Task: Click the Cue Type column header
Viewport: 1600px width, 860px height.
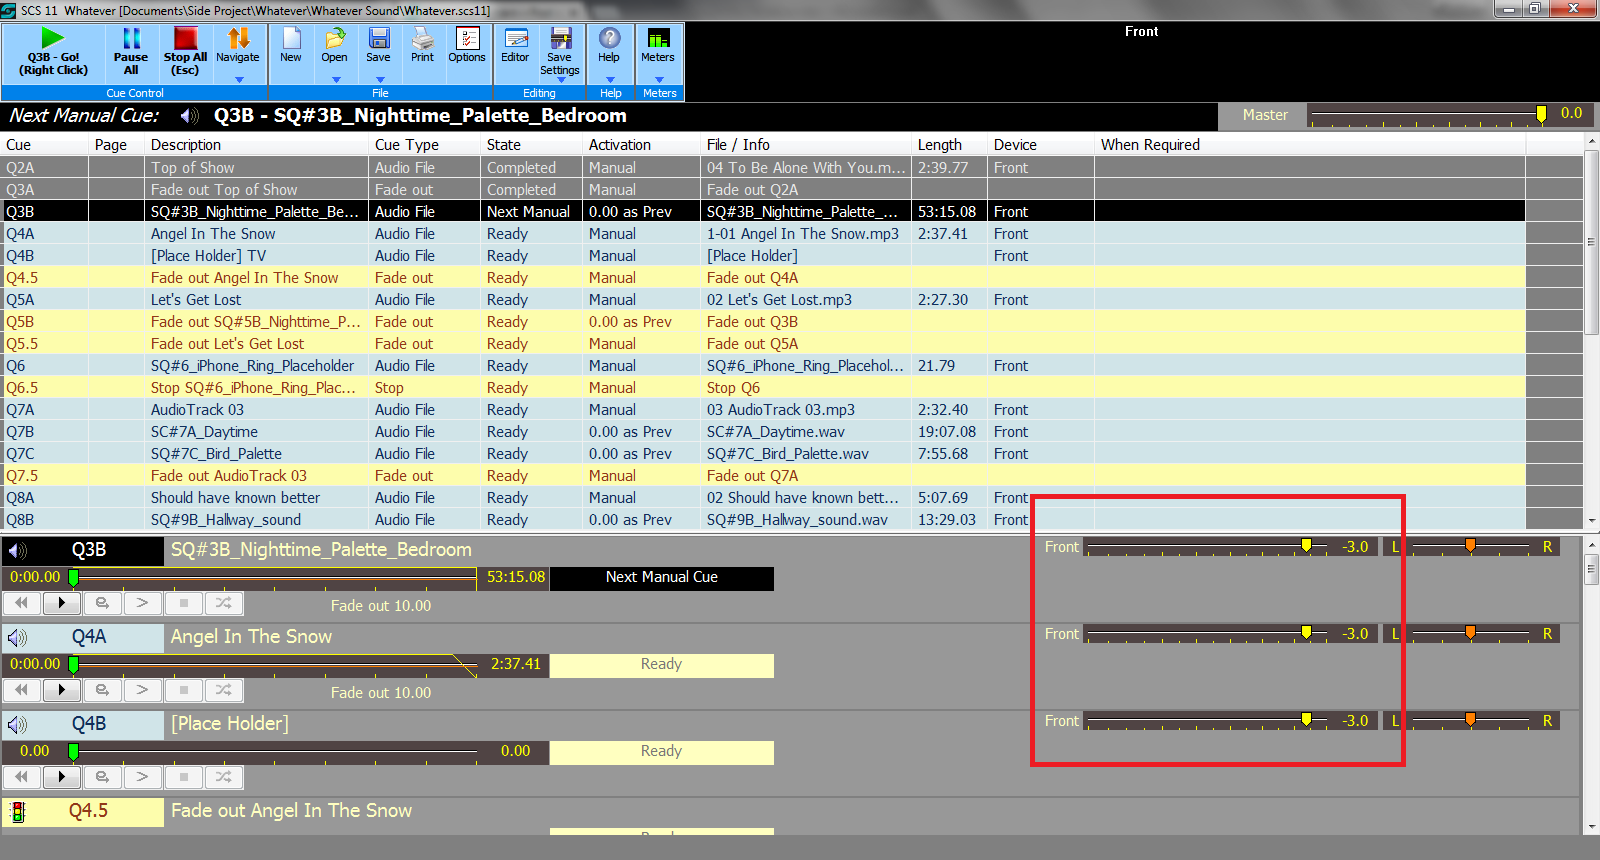Action: coord(407,145)
